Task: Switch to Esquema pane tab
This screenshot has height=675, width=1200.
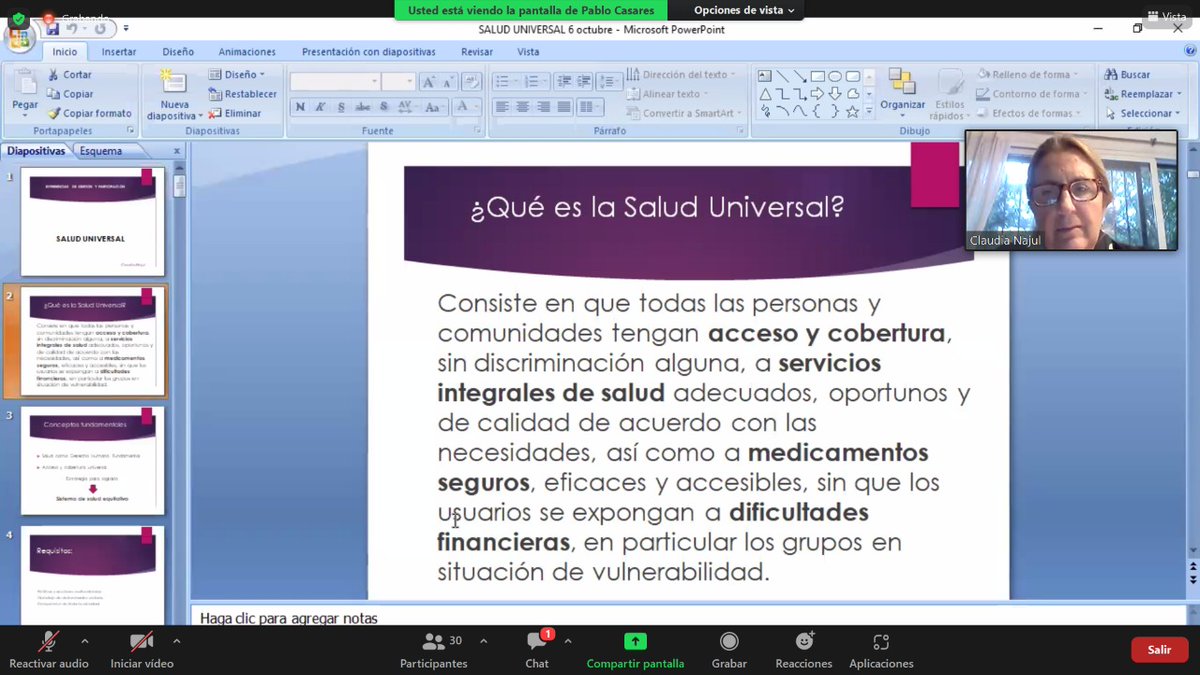Action: click(101, 151)
